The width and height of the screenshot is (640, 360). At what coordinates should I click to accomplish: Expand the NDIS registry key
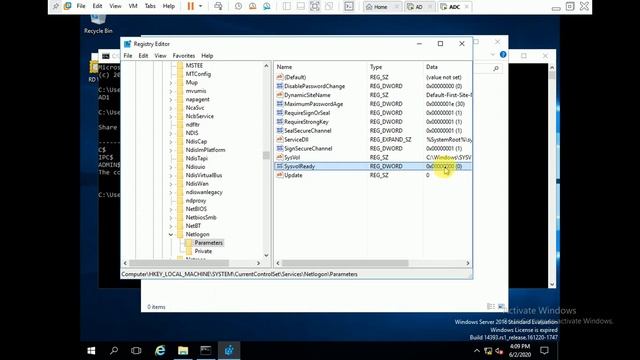tap(171, 133)
